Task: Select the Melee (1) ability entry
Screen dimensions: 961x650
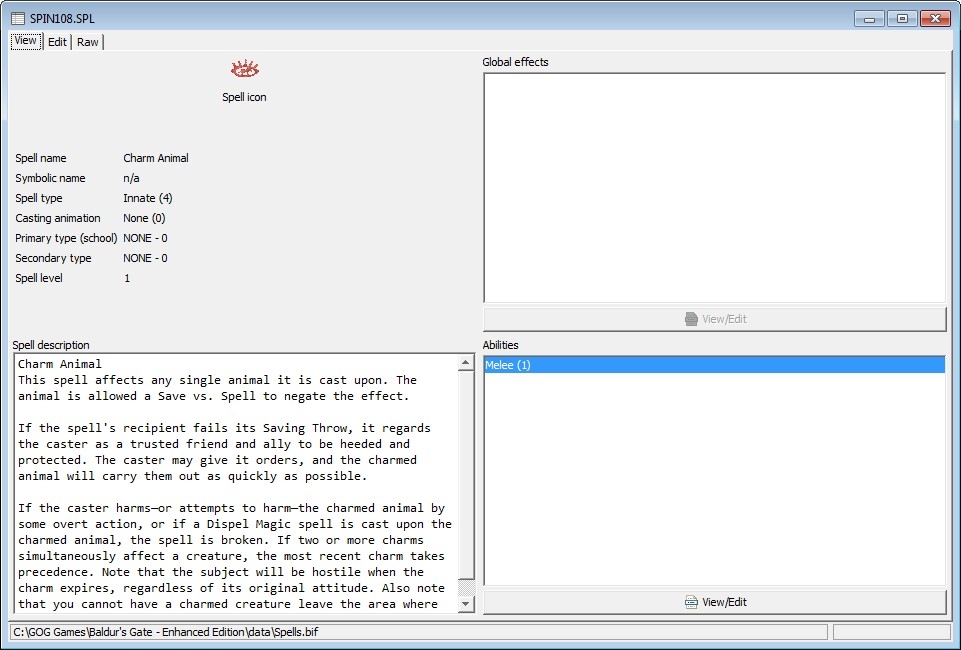Action: (713, 365)
